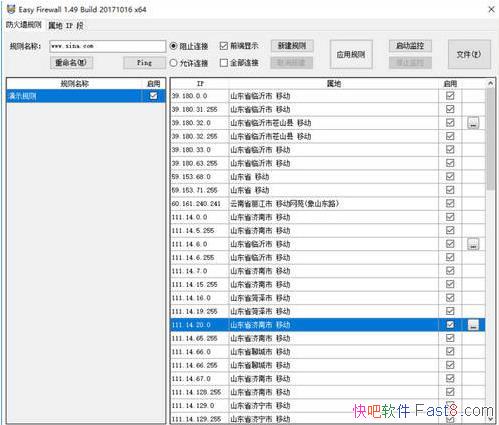Select the IP cell 111.14.15.255
The height and width of the screenshot is (425, 499).
(200, 284)
